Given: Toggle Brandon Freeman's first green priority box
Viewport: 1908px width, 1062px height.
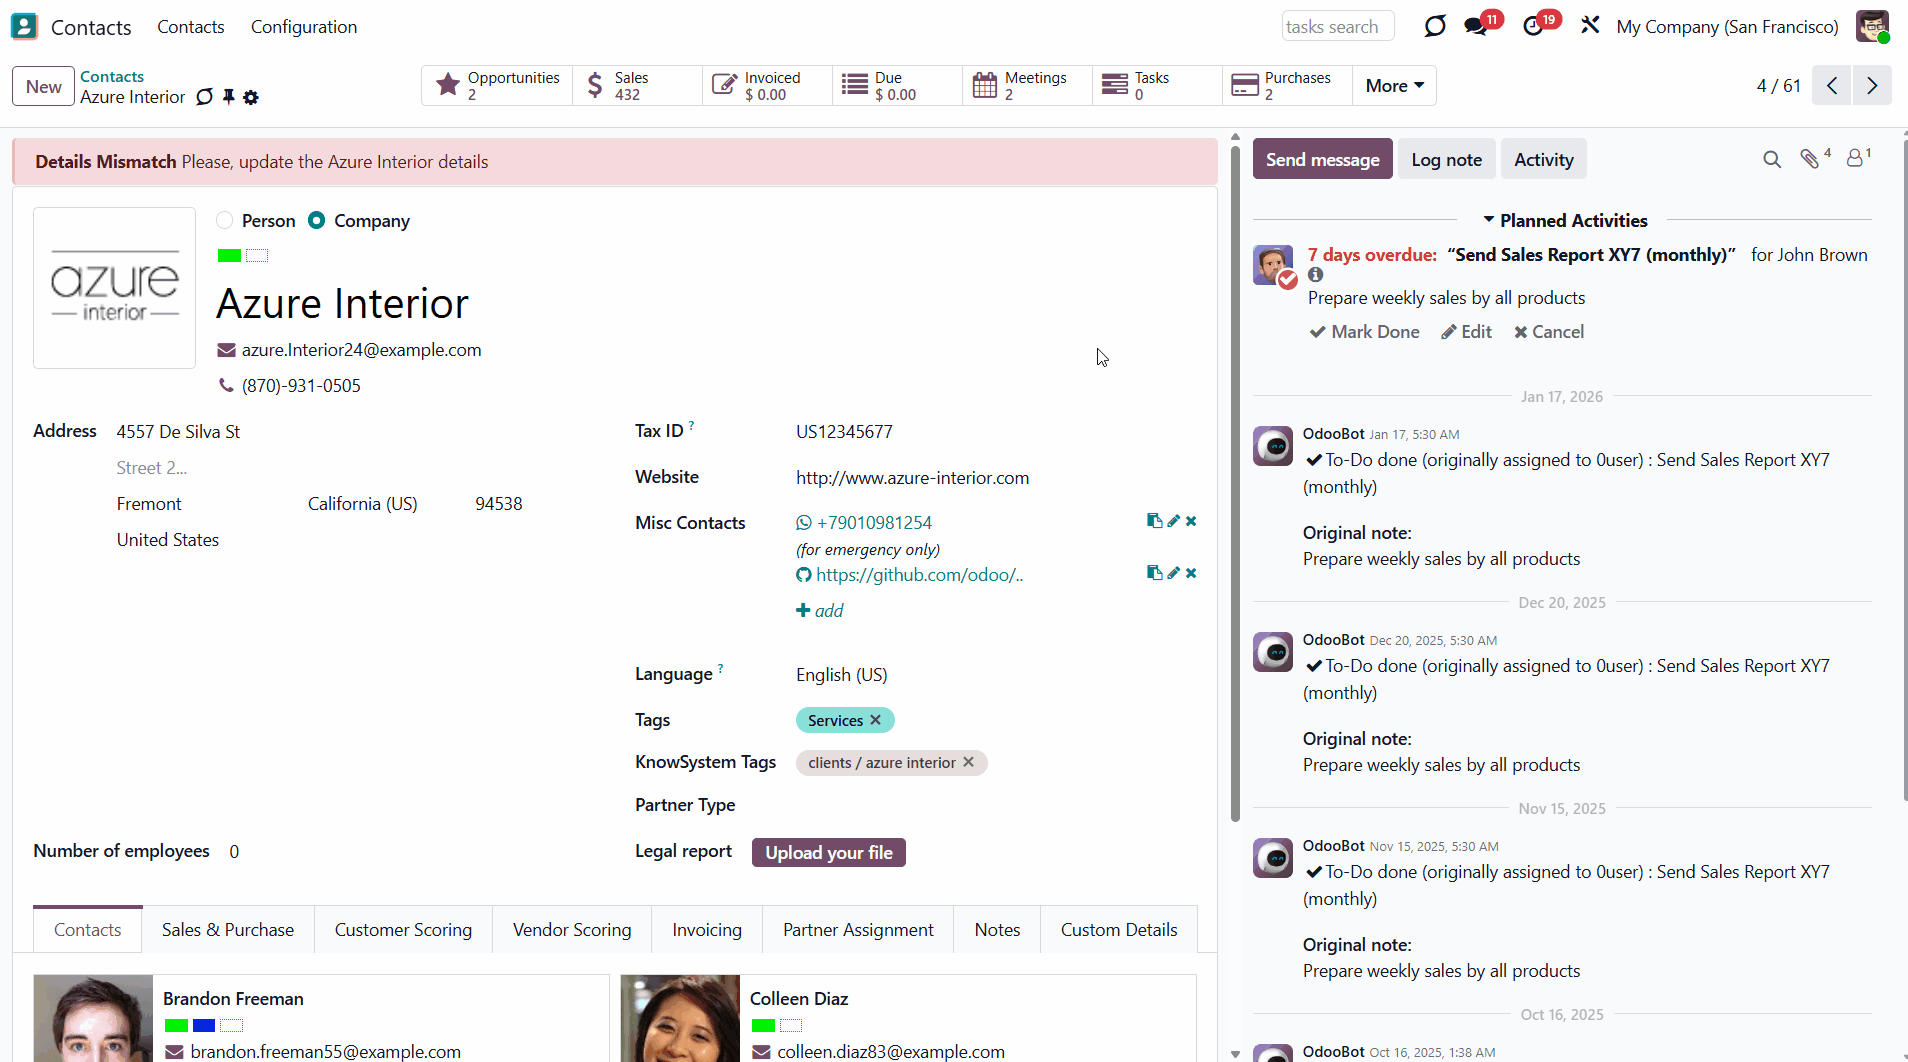Looking at the screenshot, I should [x=176, y=1025].
